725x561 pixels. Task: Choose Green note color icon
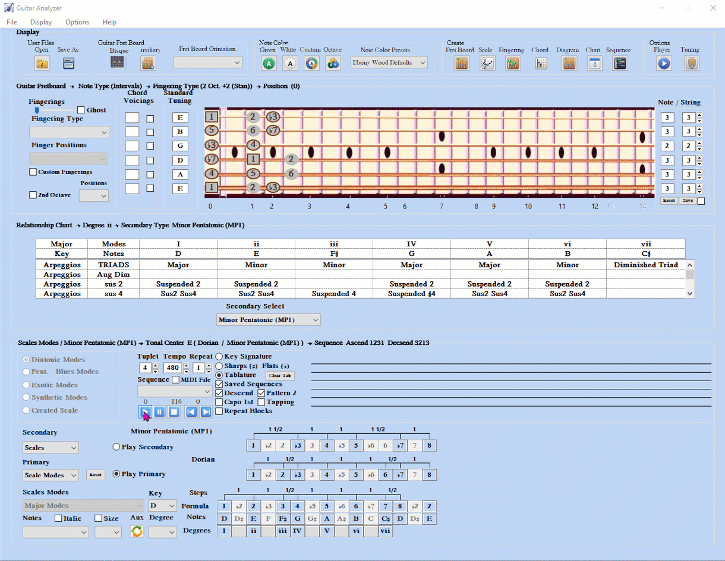(x=269, y=63)
